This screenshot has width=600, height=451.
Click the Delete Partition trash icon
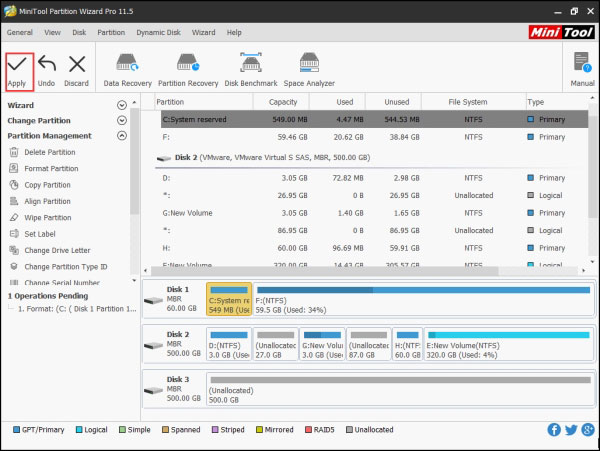coord(14,152)
